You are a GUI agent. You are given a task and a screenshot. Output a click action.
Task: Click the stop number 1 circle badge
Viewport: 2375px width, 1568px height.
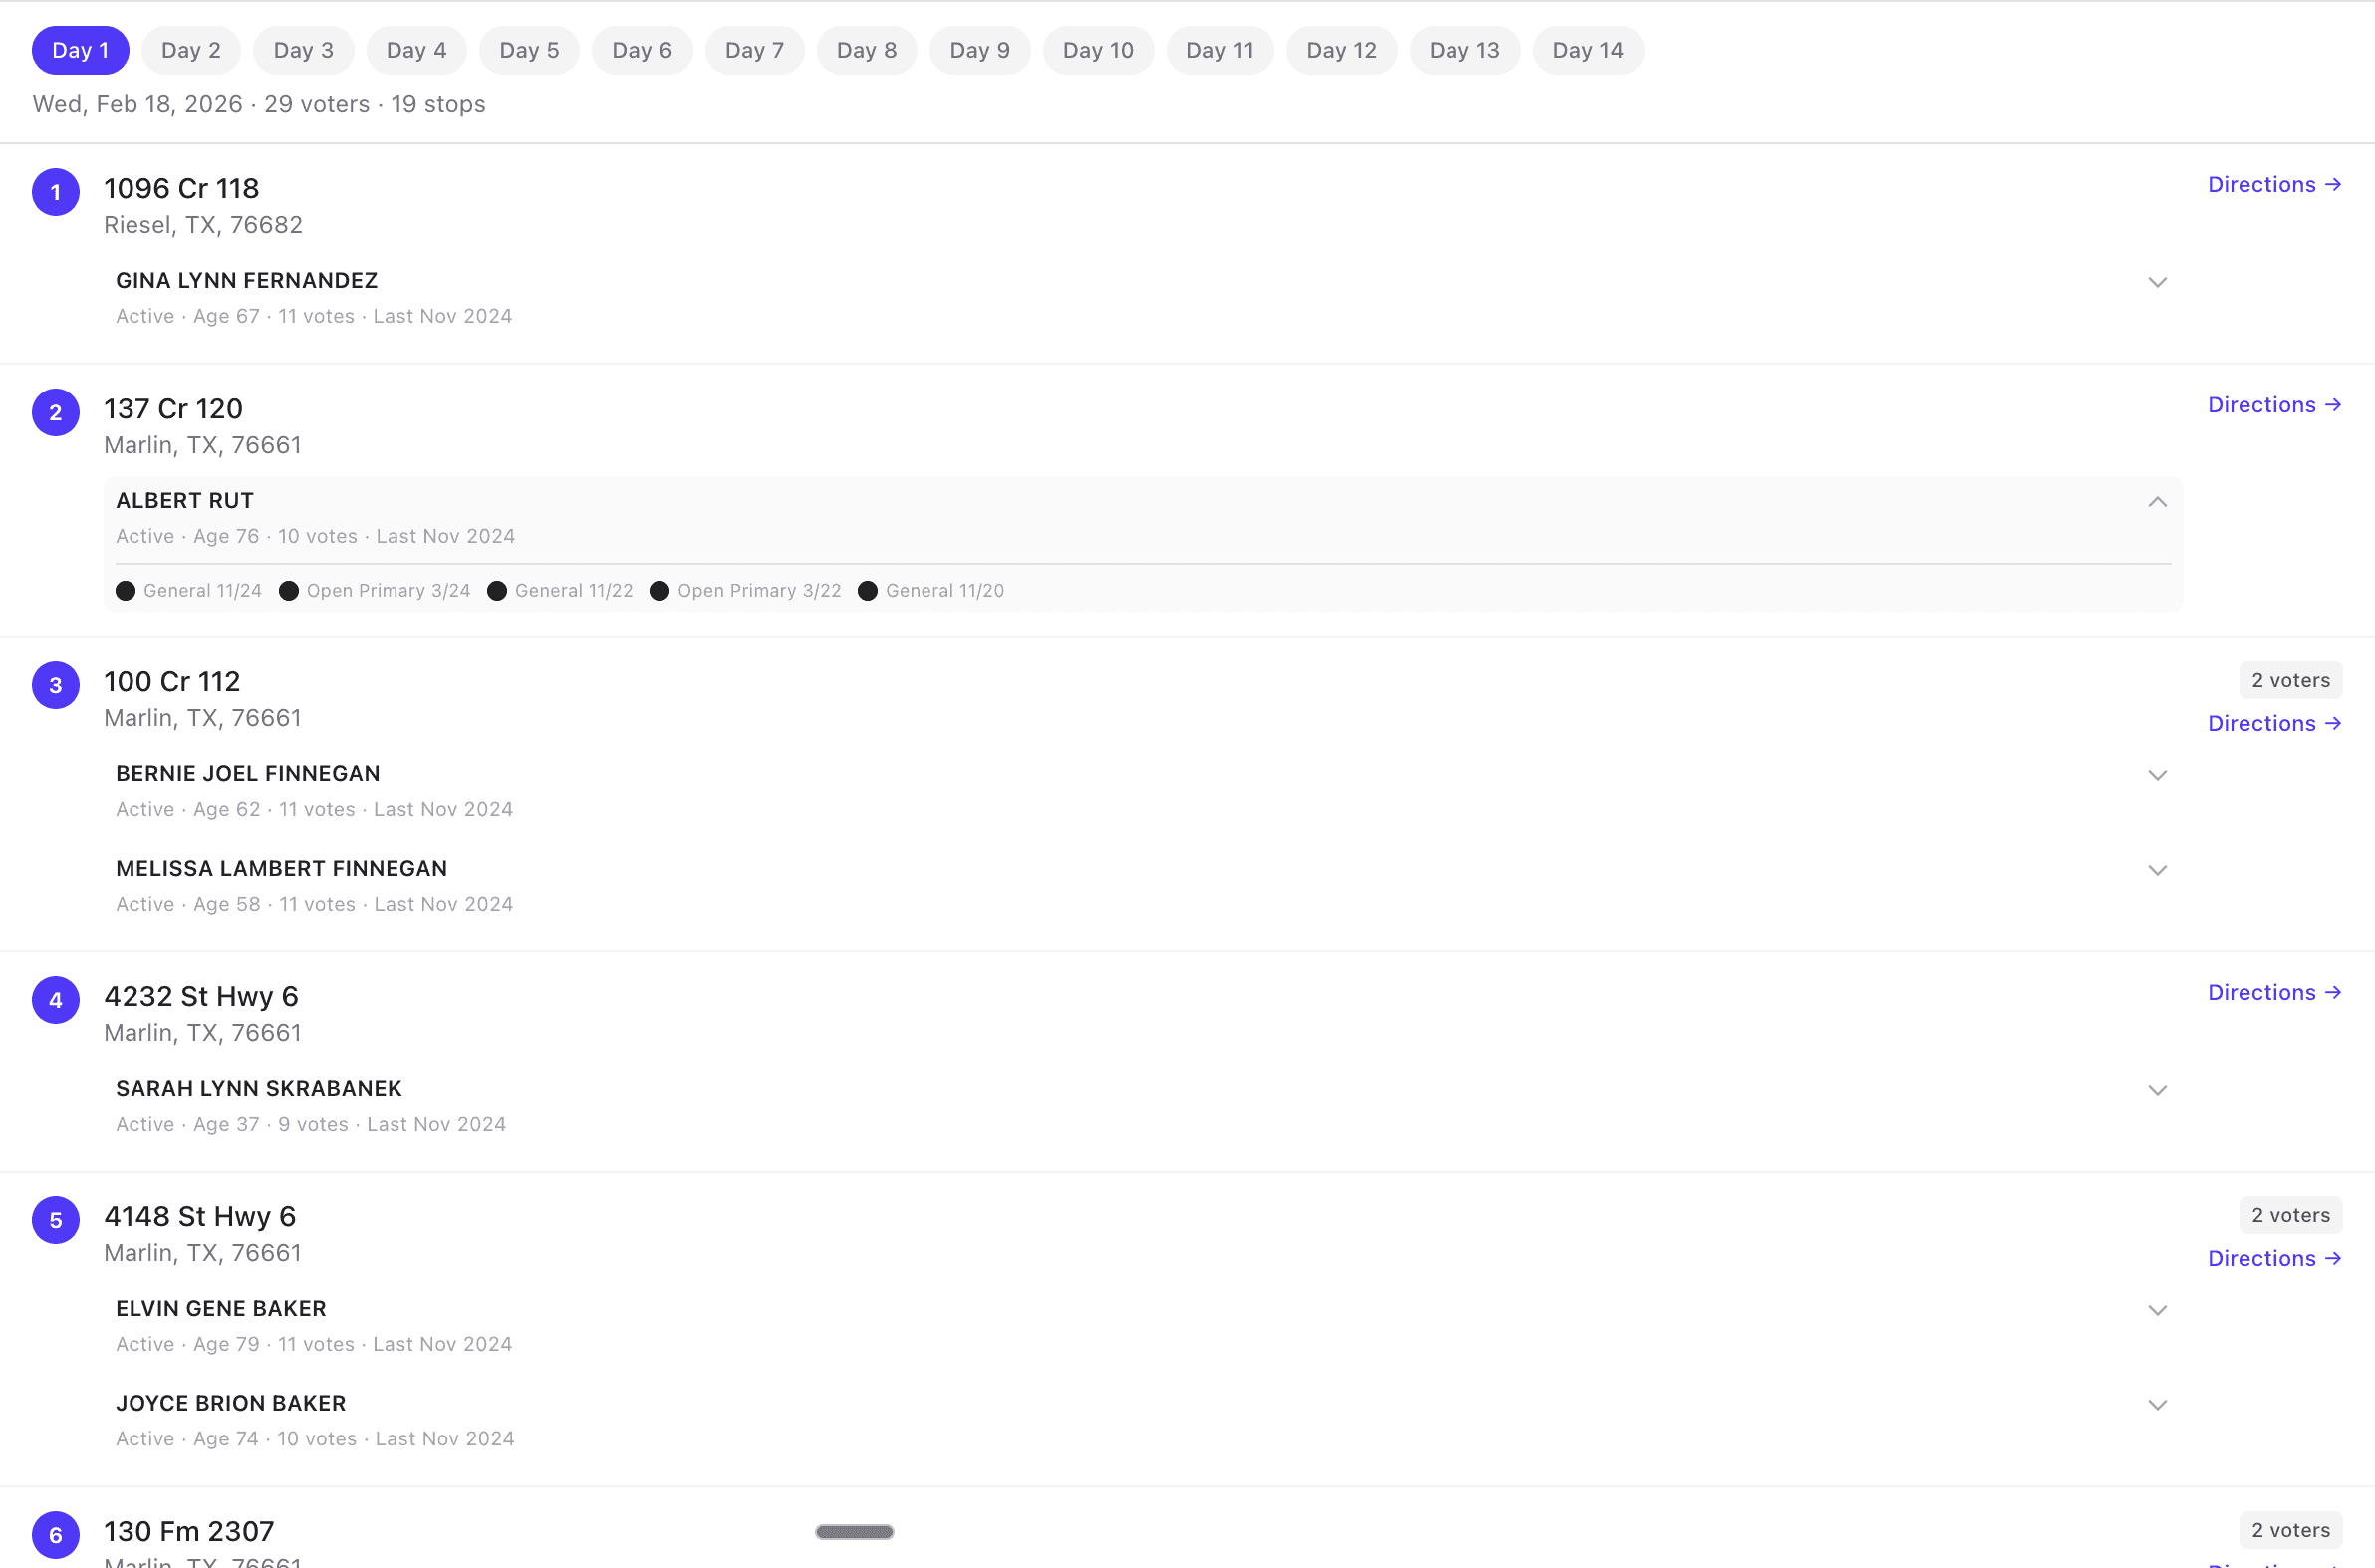click(56, 192)
